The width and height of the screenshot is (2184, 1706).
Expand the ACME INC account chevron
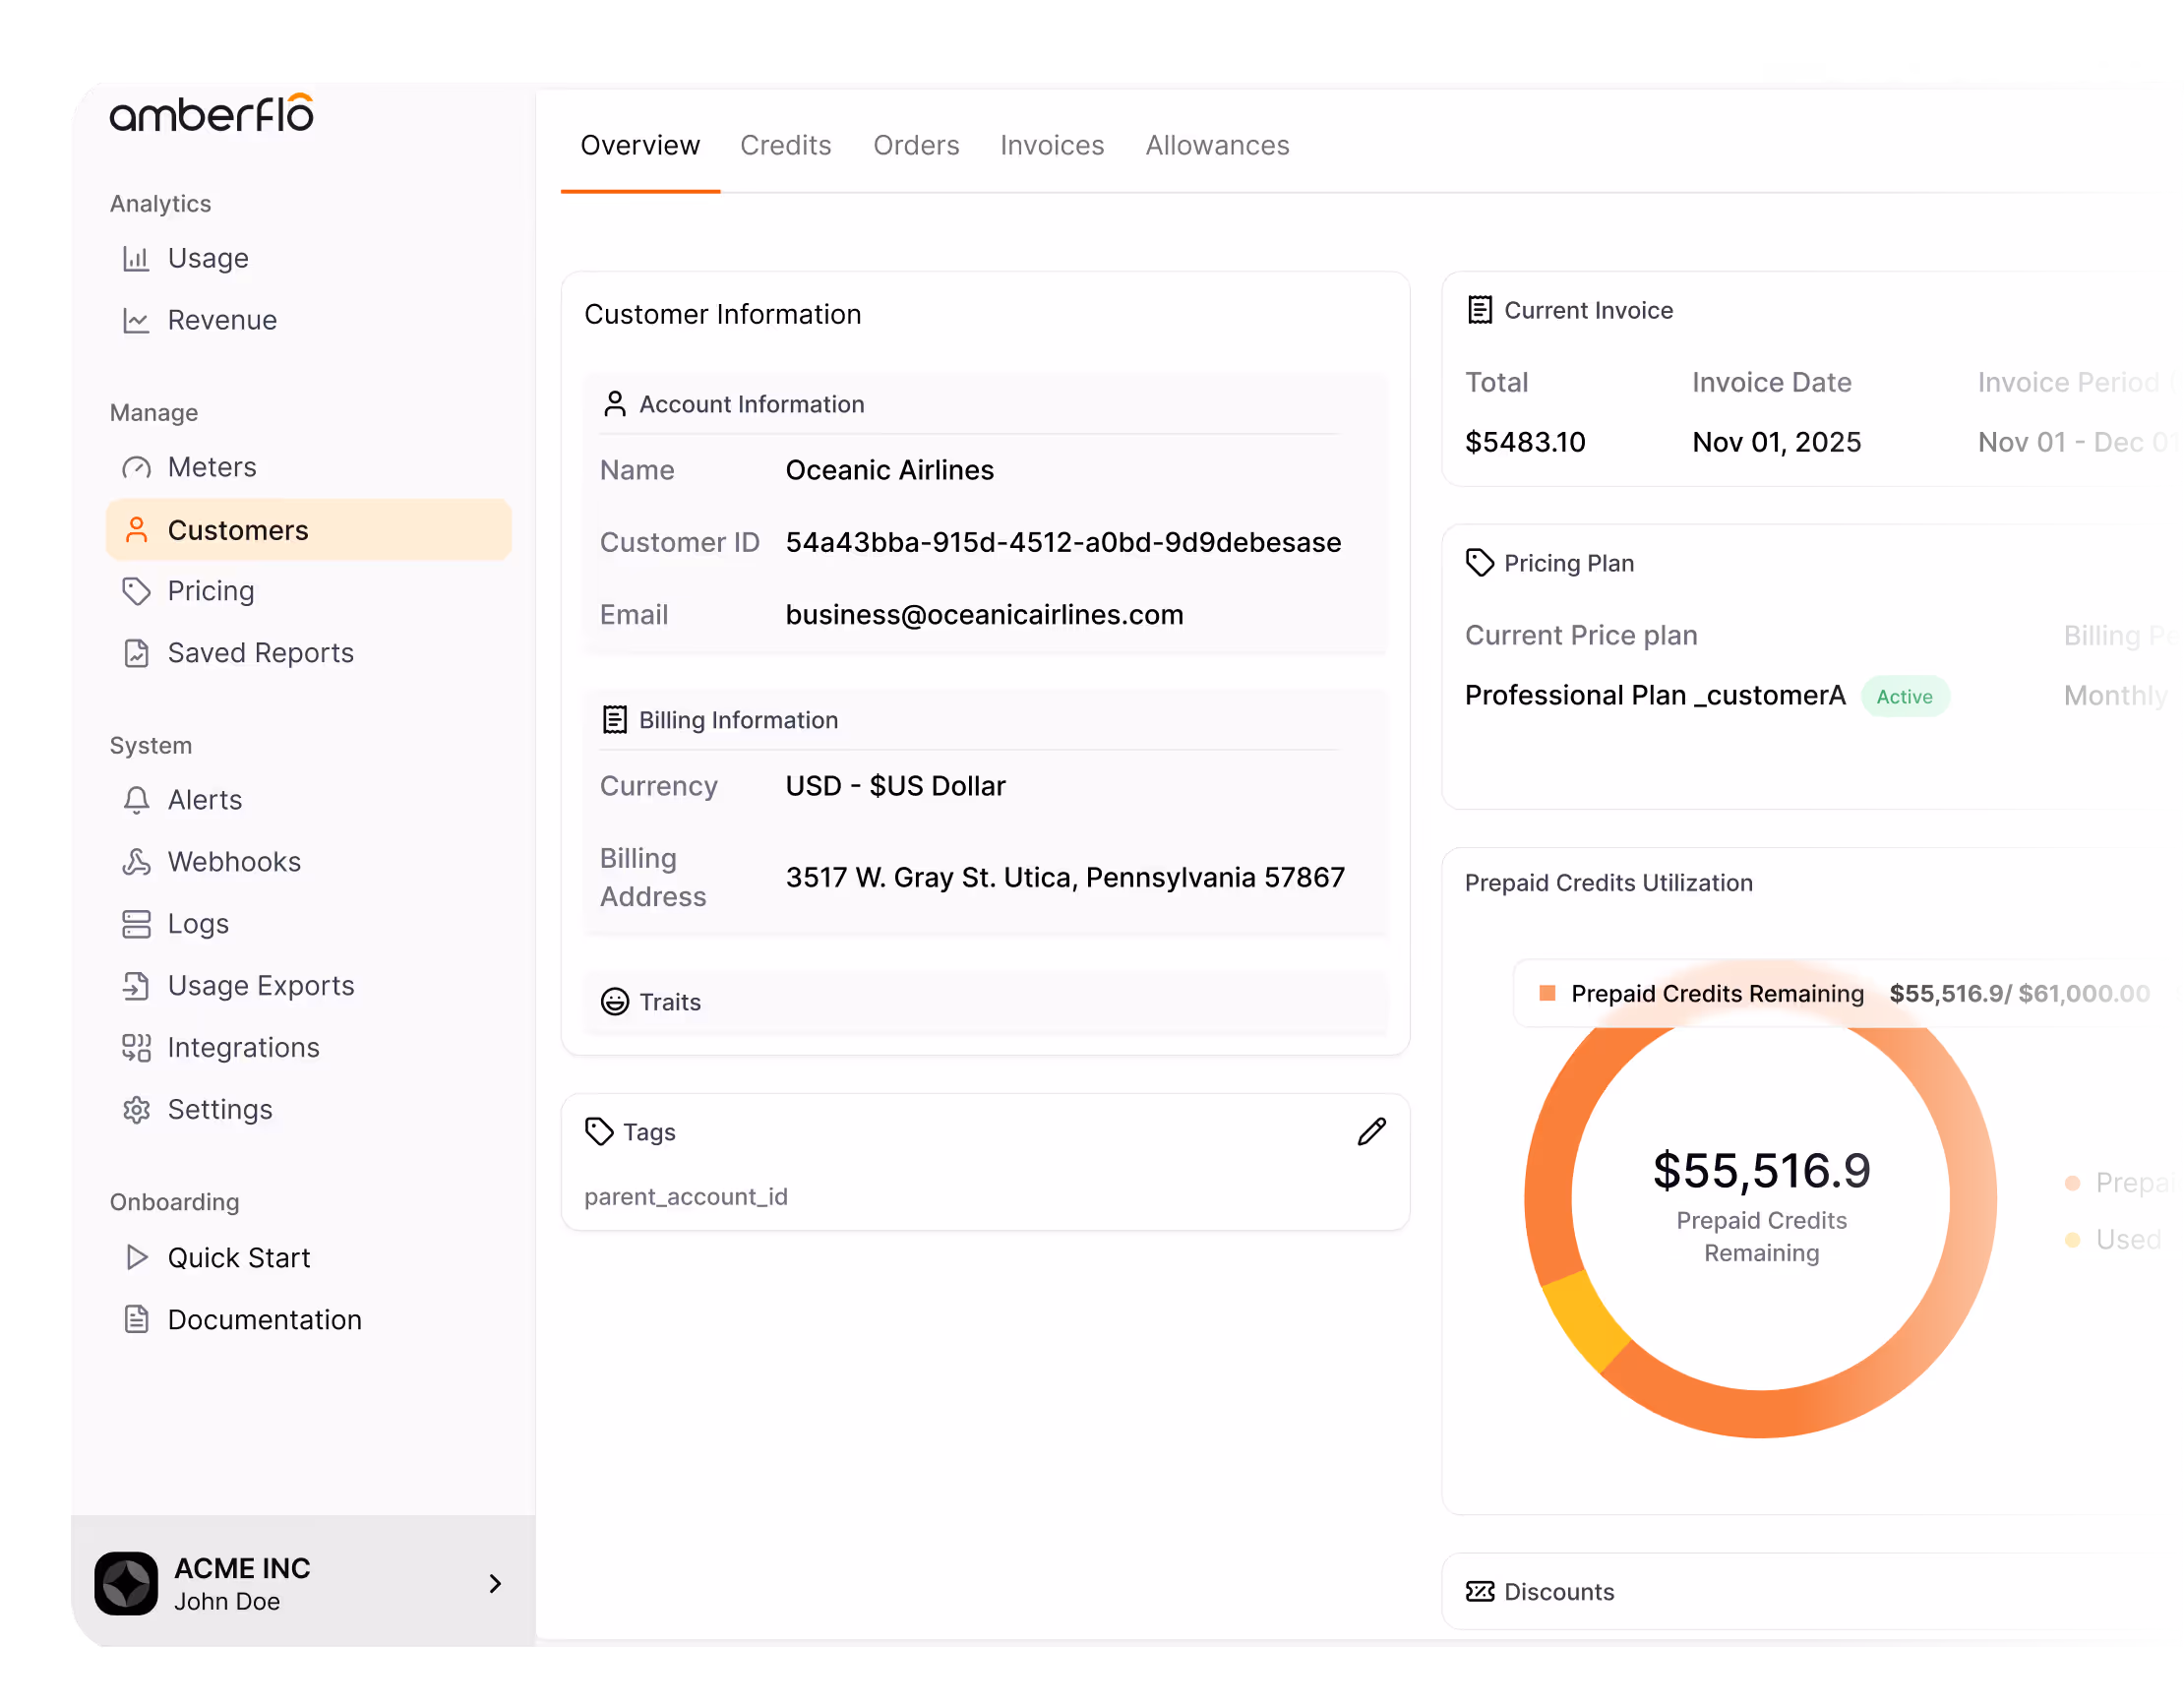coord(495,1583)
